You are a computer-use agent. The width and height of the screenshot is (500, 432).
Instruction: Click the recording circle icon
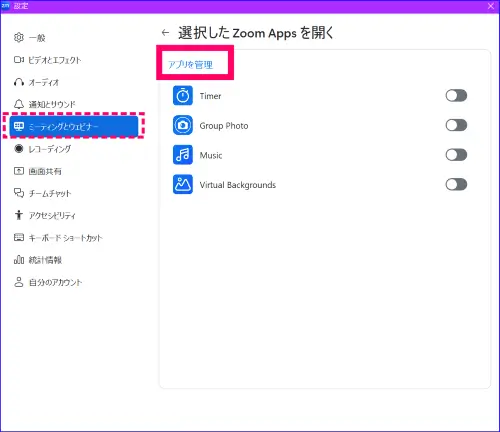point(19,148)
